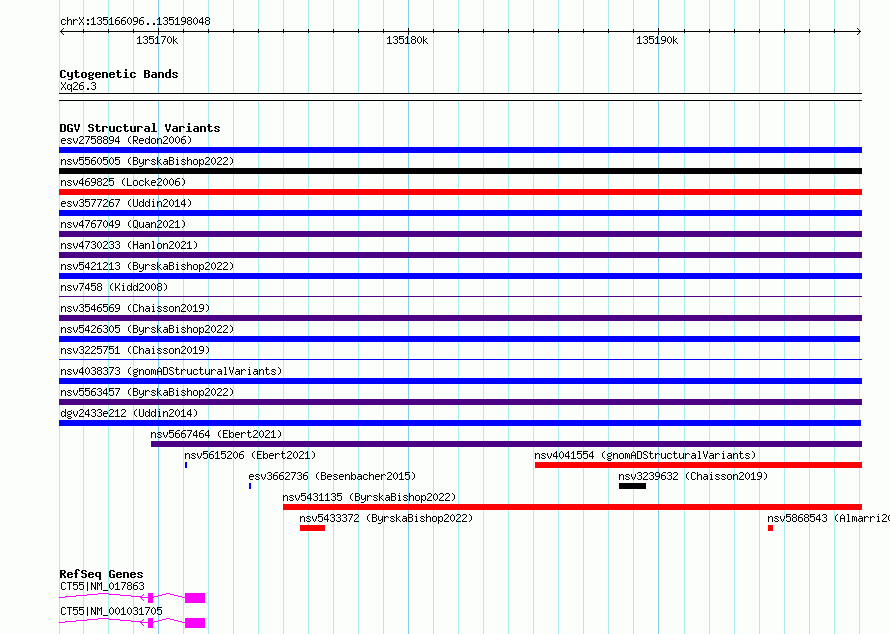Viewport: 890px width, 634px height.
Task: Click the red nsv4041554 gnomAD variant bar
Action: click(x=697, y=465)
